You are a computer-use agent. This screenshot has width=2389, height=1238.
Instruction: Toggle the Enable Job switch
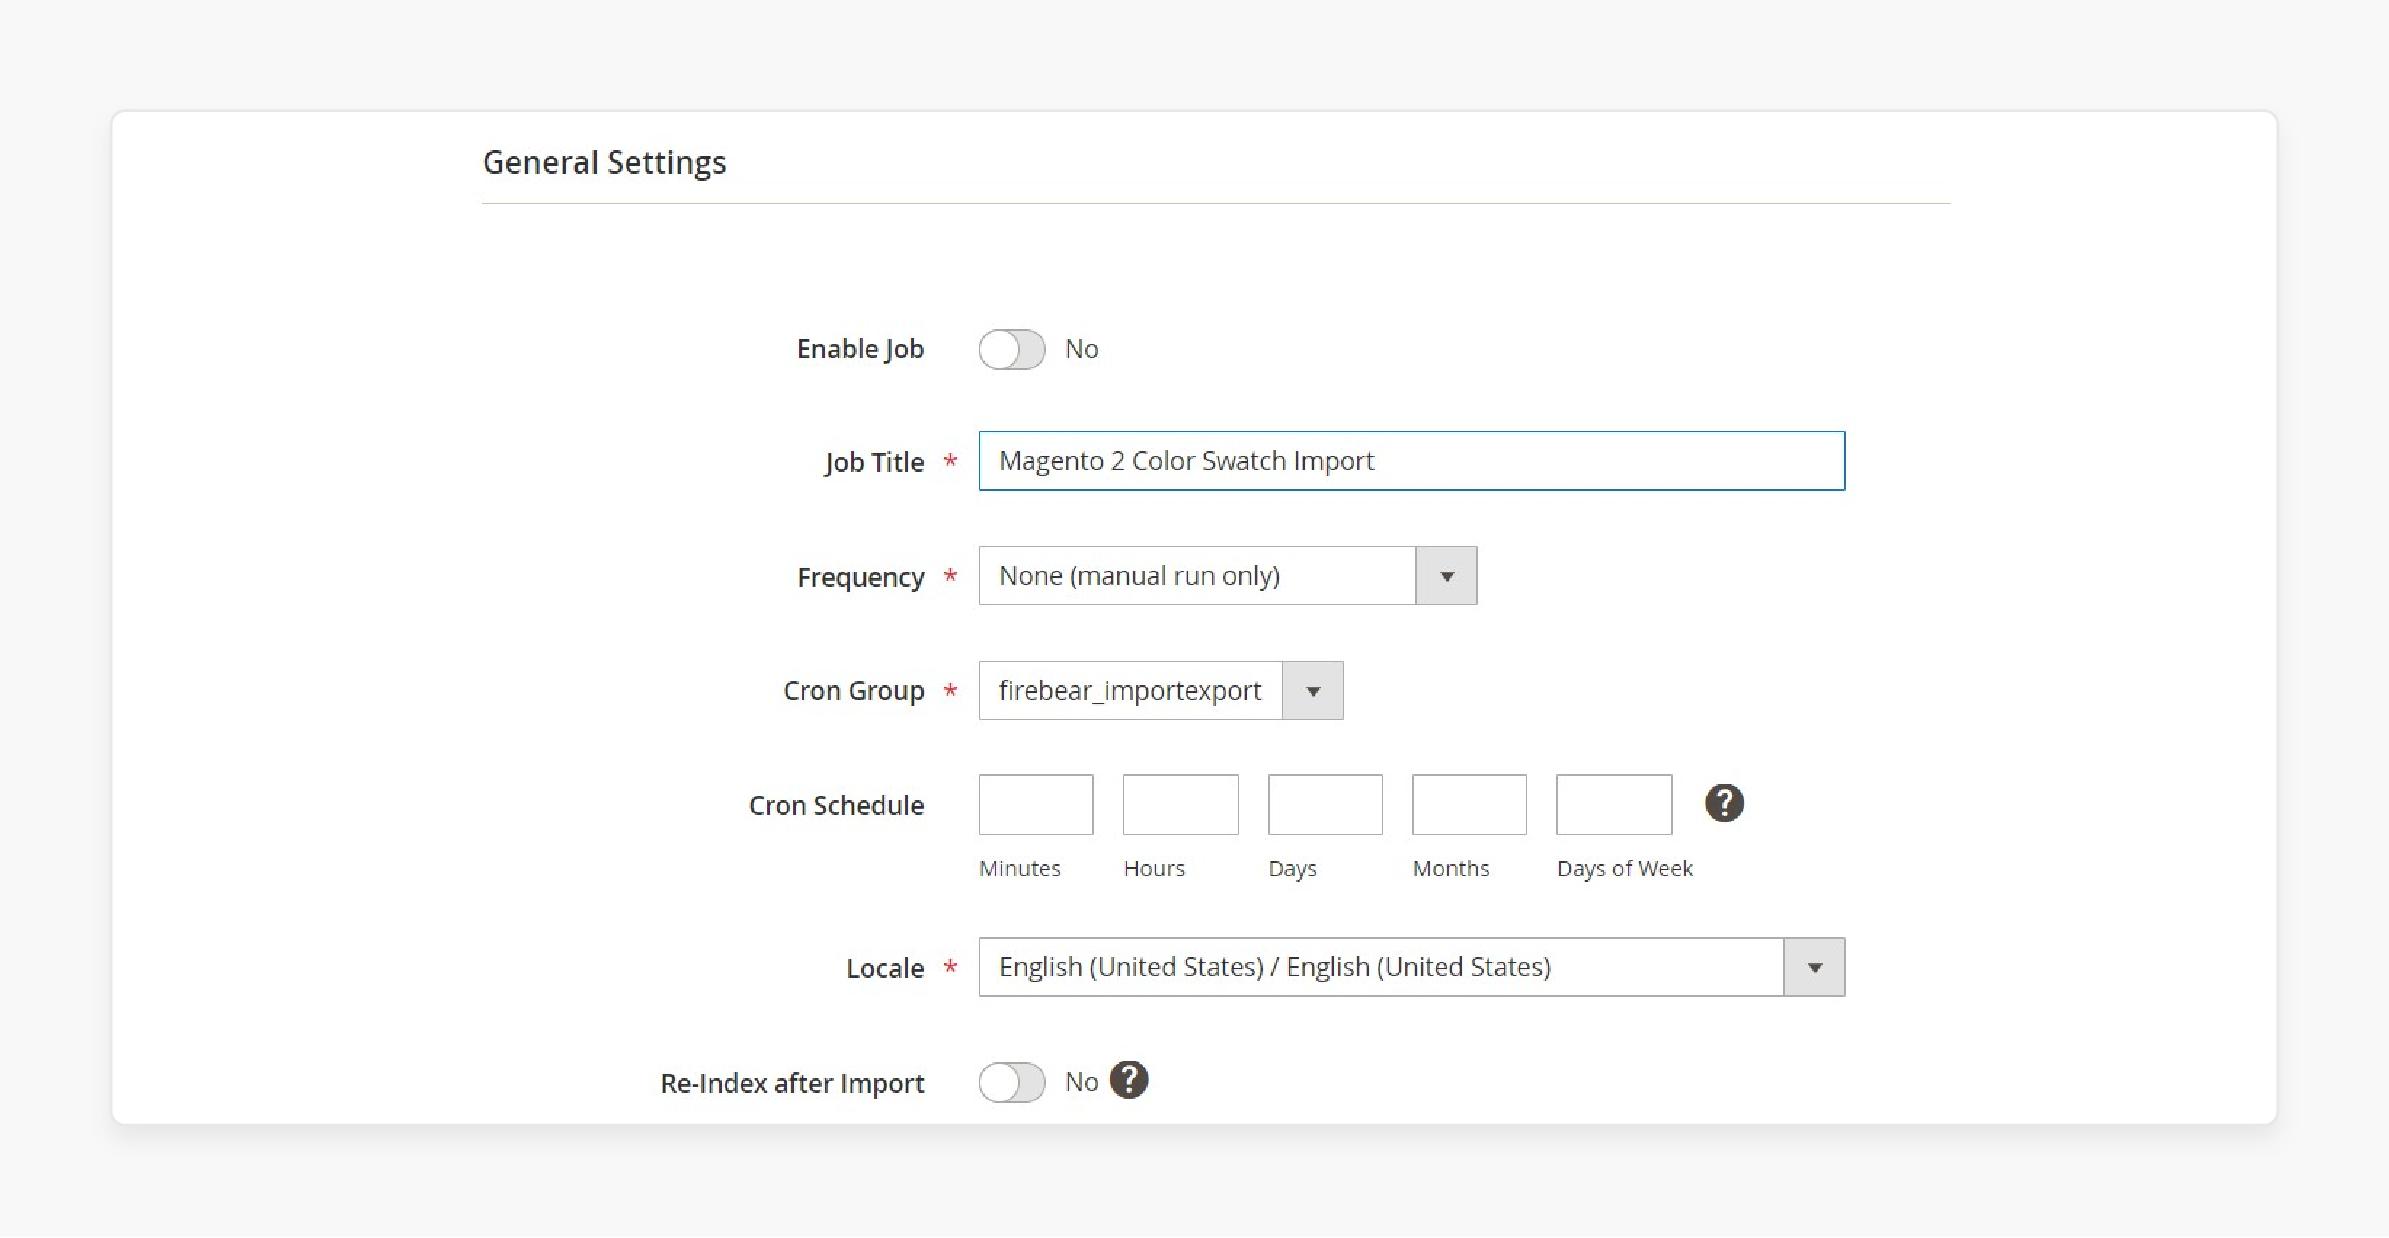1011,349
